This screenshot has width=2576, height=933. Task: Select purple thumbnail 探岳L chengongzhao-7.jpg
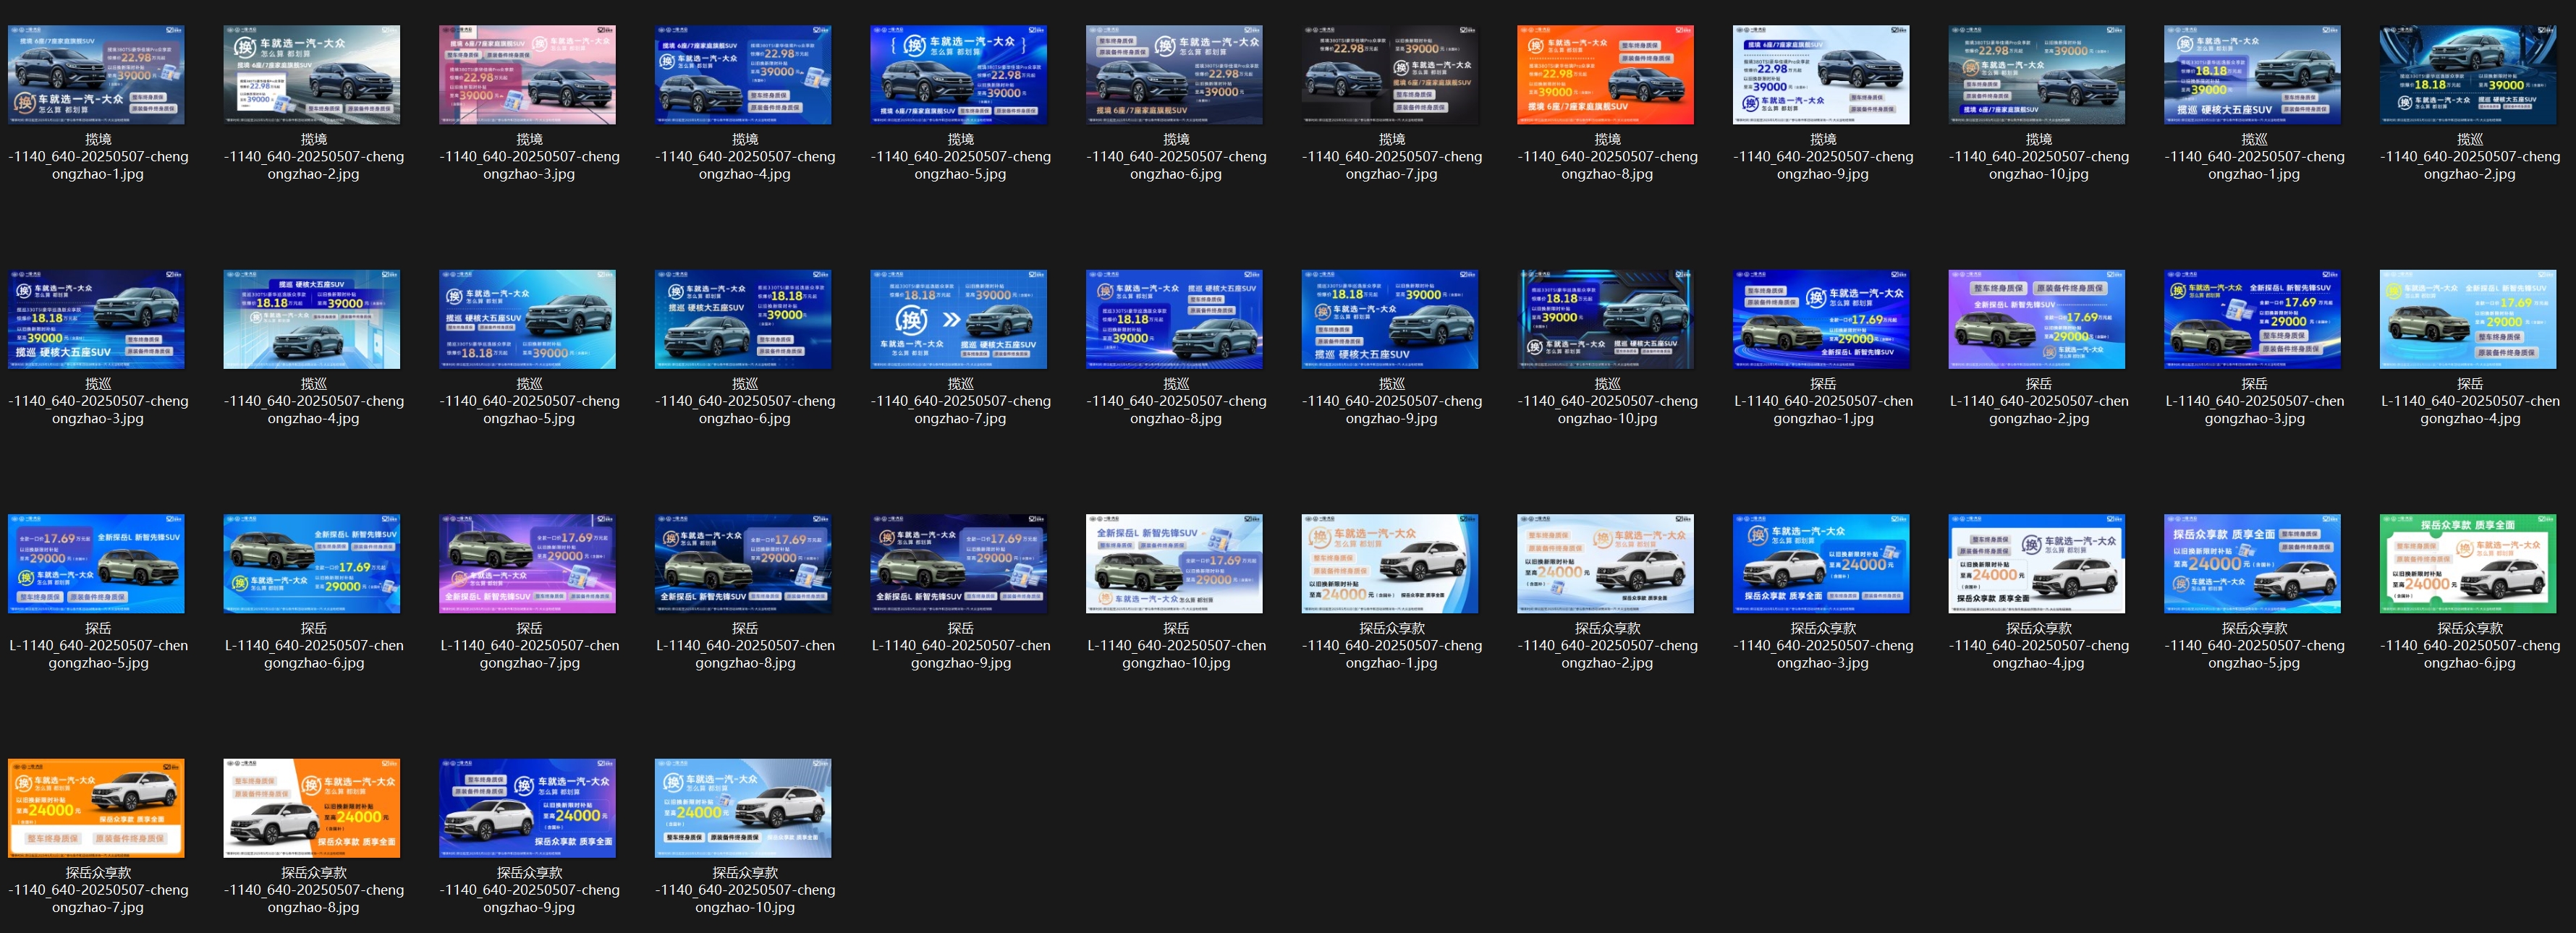coord(528,564)
